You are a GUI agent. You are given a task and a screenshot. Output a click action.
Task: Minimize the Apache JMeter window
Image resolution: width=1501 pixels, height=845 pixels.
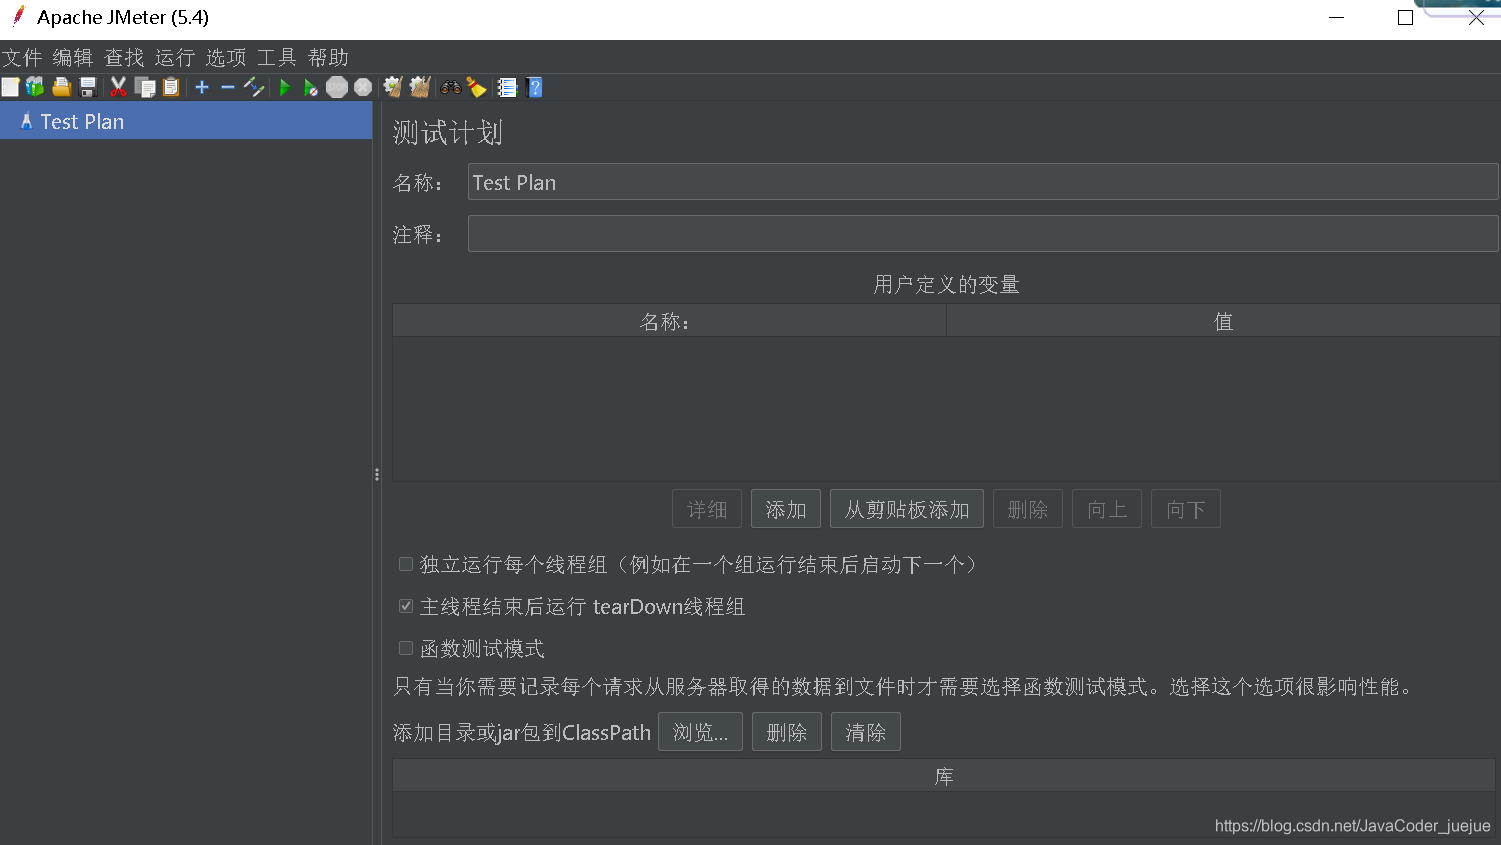coord(1336,18)
